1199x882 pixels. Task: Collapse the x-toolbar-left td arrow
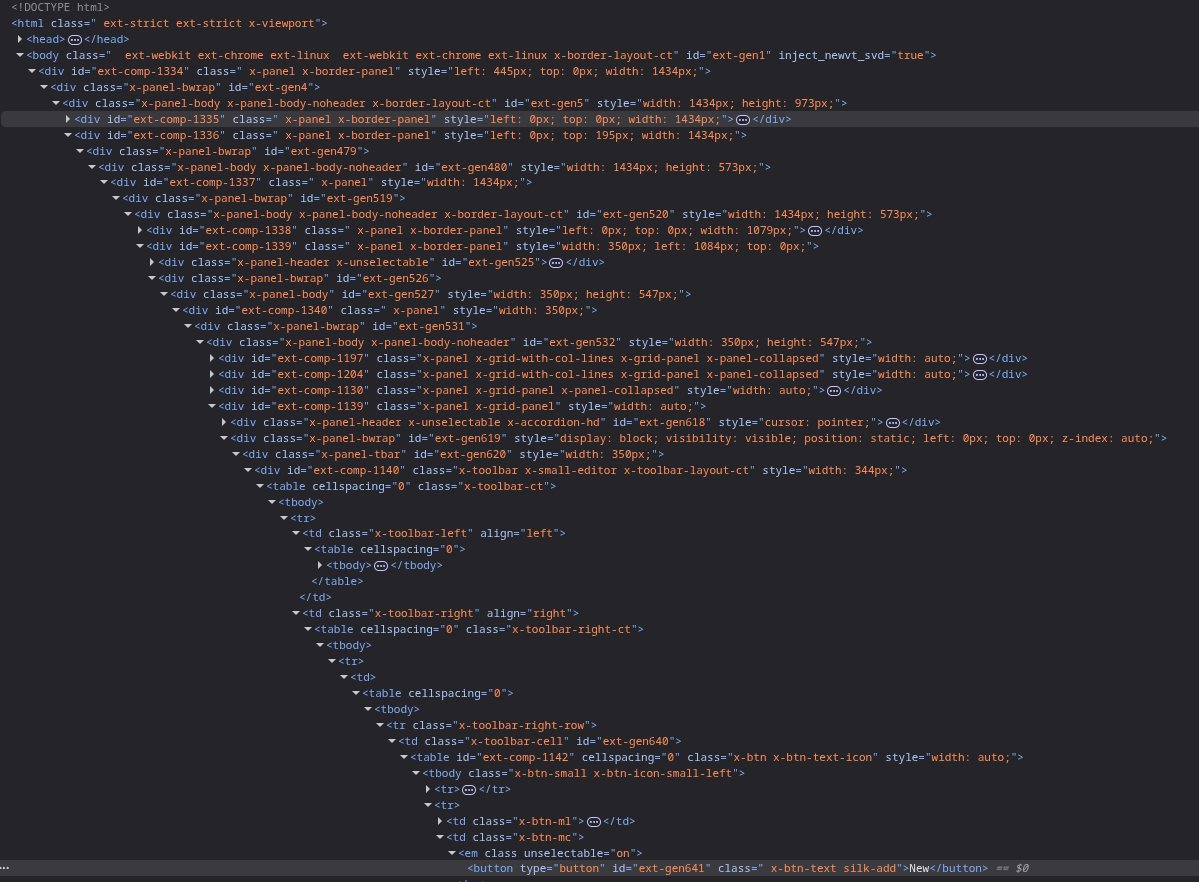coord(296,533)
